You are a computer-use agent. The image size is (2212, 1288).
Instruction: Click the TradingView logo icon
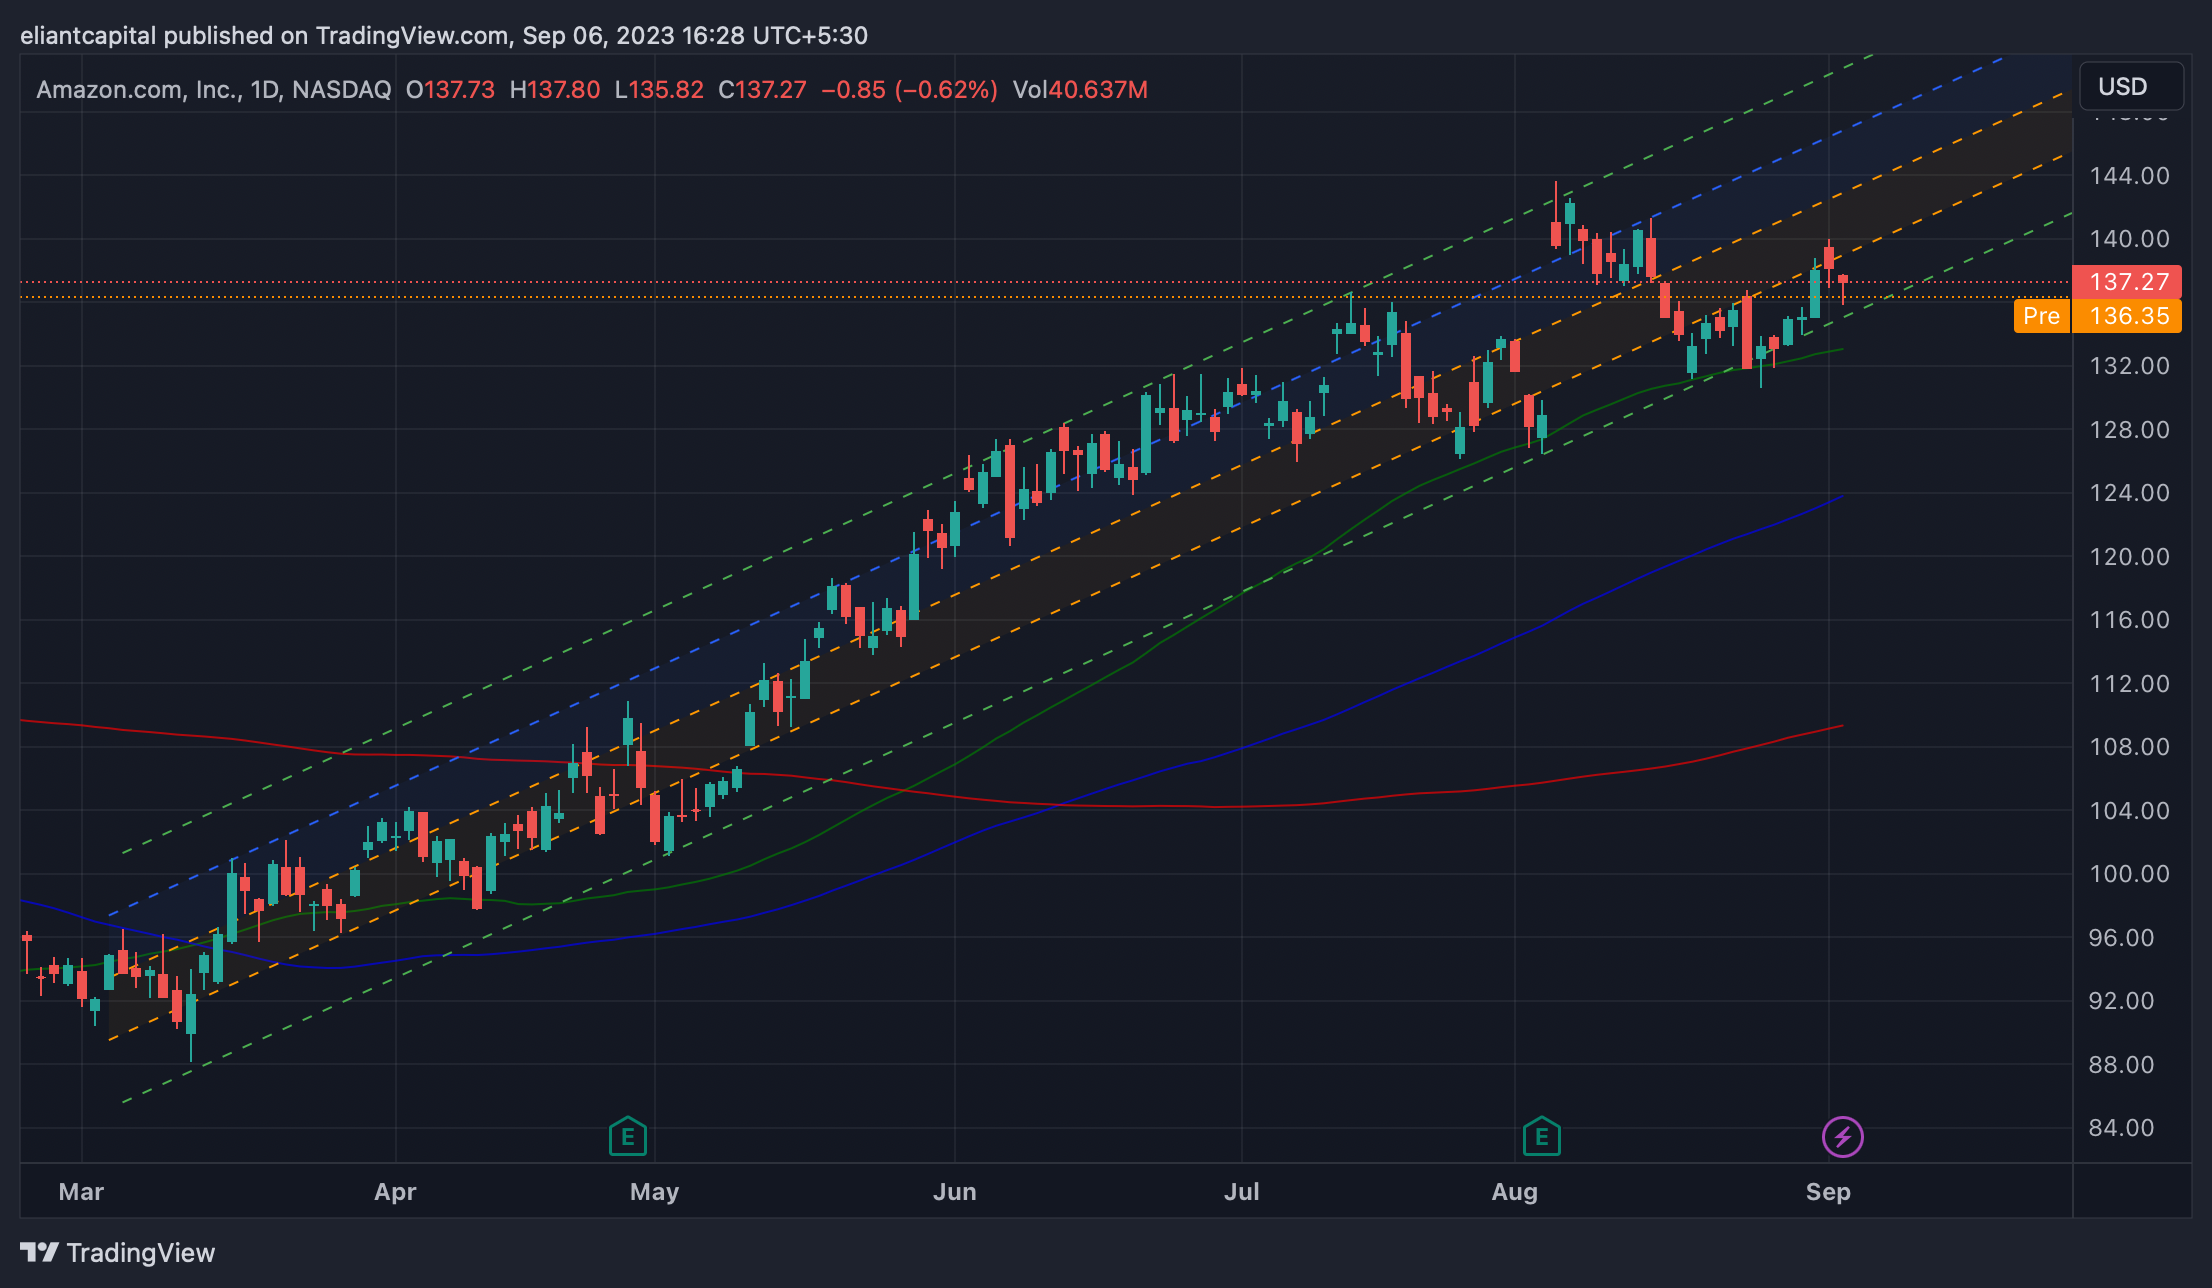(40, 1252)
